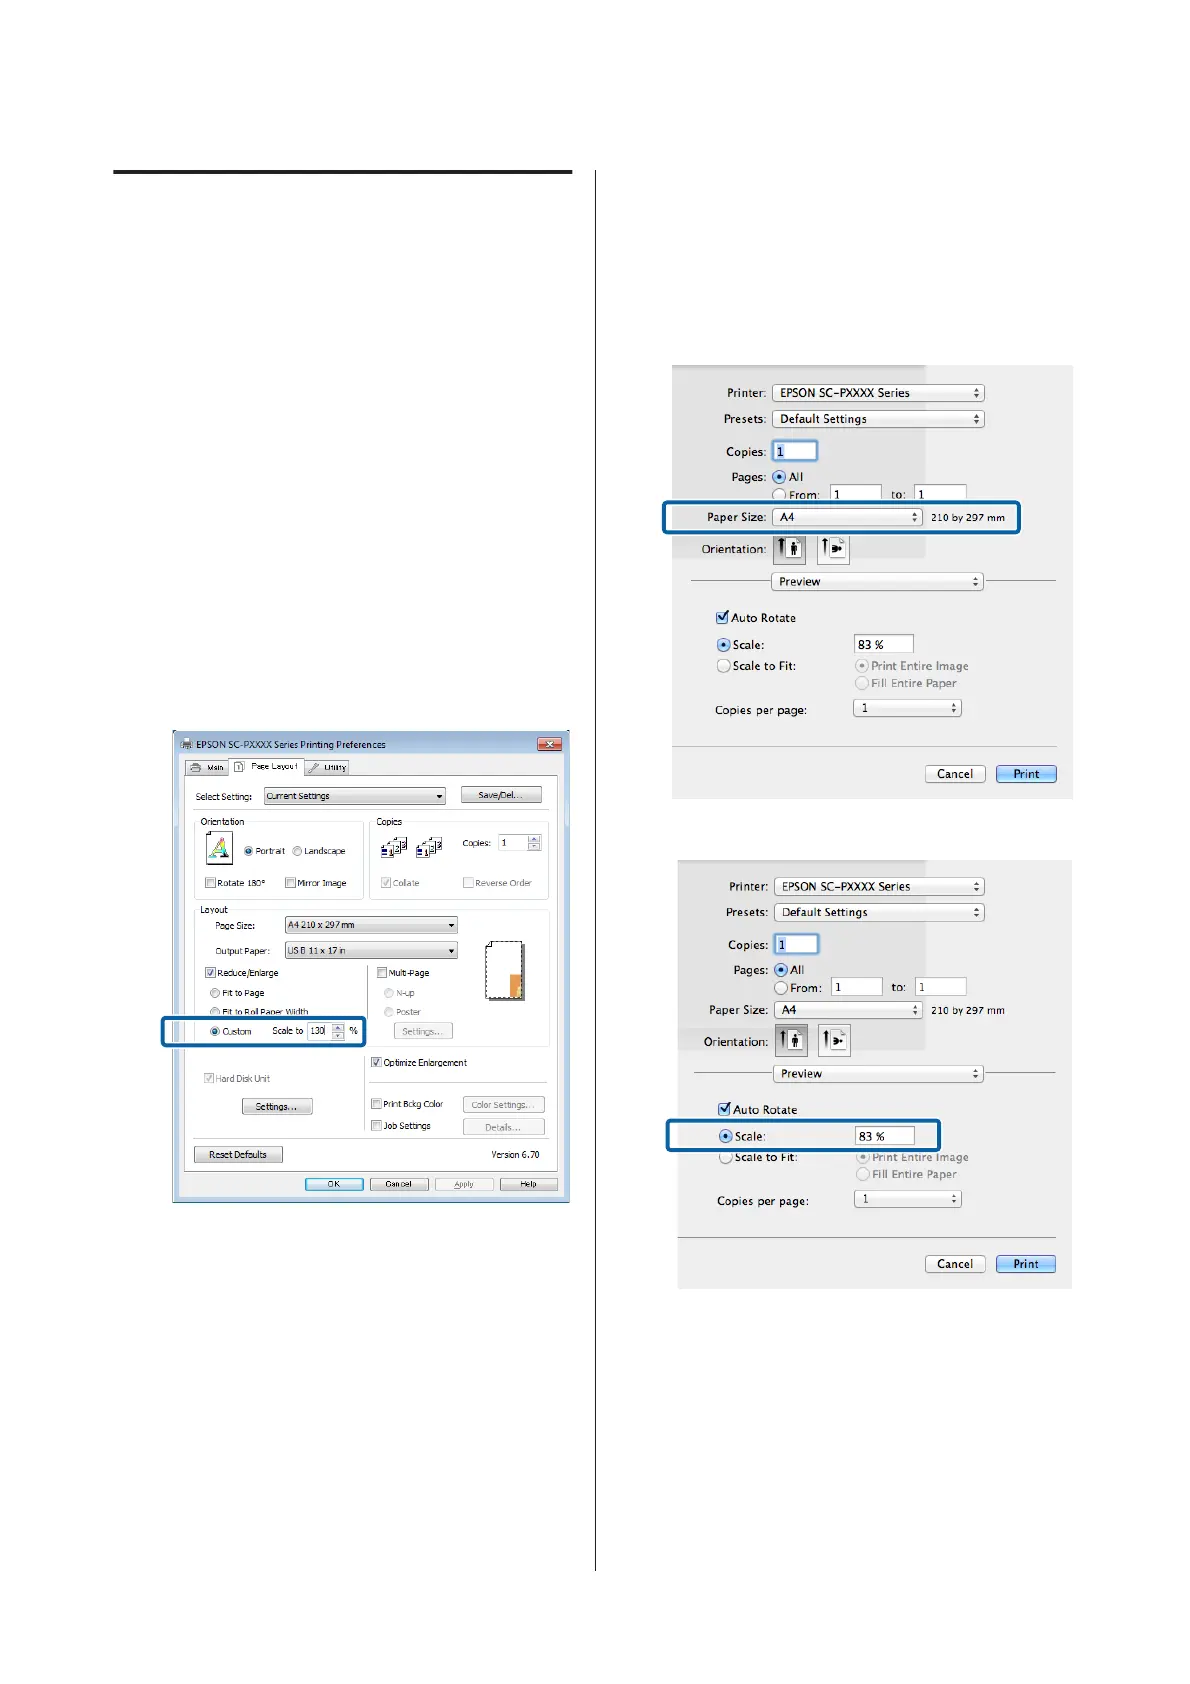Select the Portrait radio button

pyautogui.click(x=248, y=851)
